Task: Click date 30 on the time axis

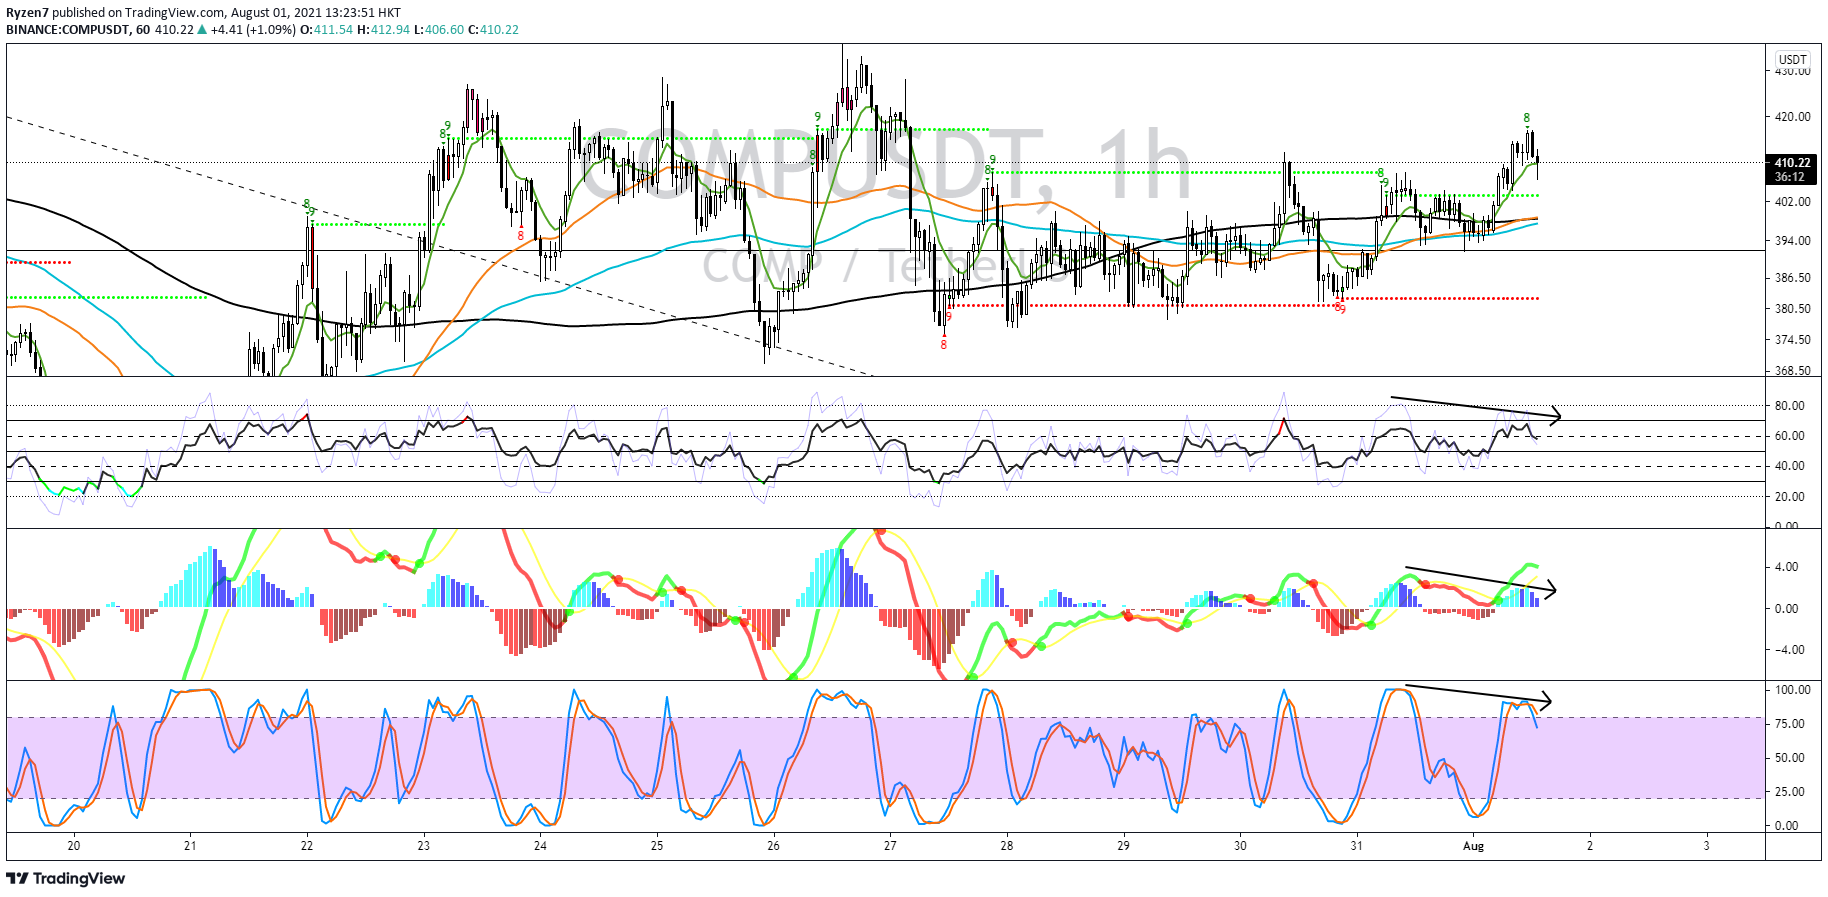Action: (1240, 845)
